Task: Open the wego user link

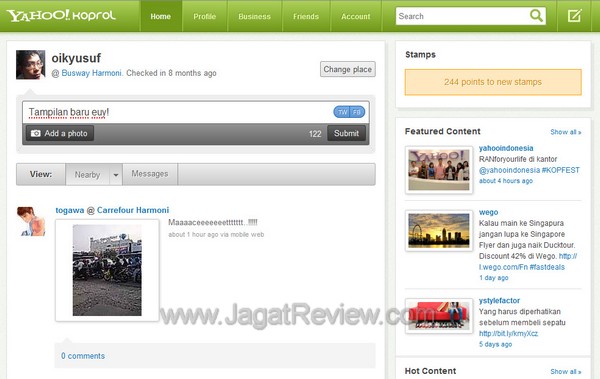Action: click(489, 212)
